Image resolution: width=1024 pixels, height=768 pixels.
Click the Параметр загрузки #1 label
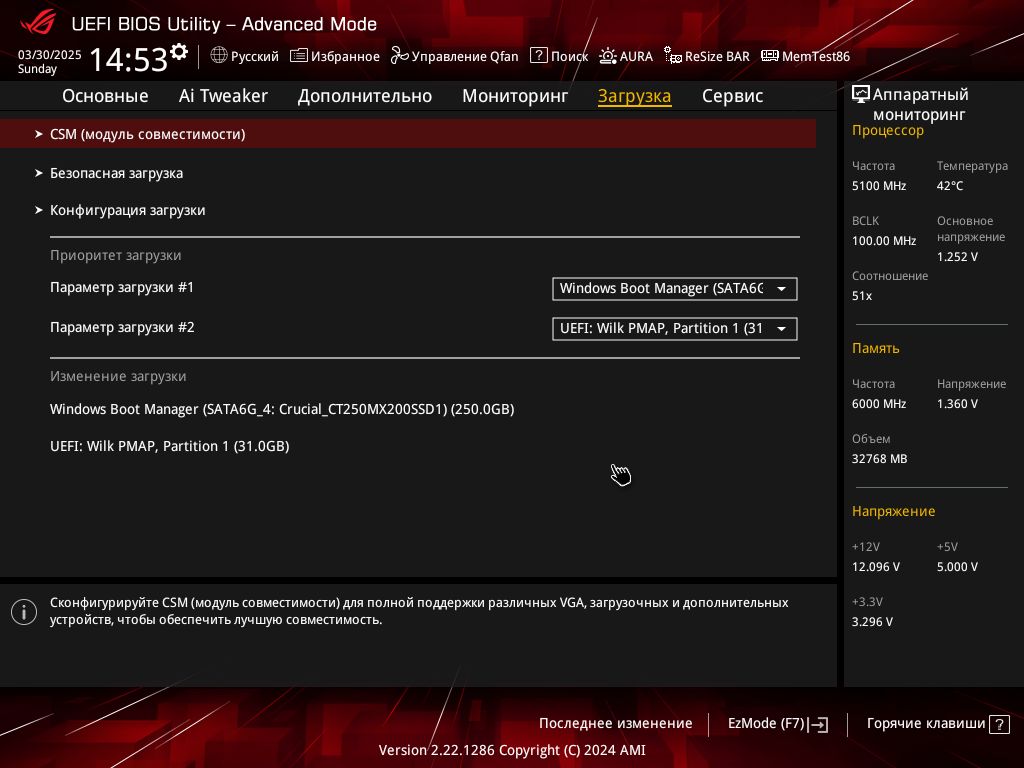coord(121,287)
